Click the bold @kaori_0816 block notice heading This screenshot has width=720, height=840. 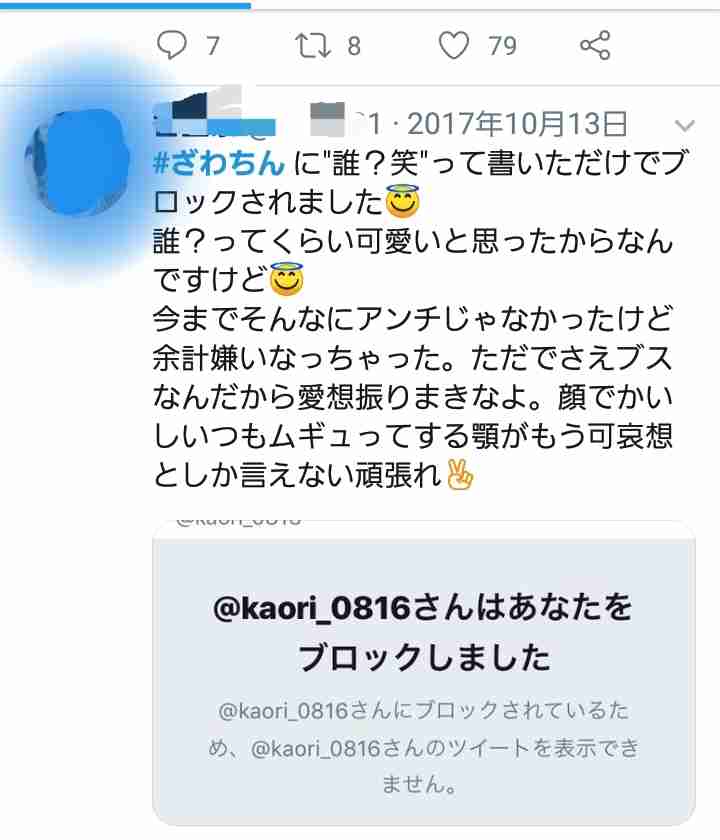[424, 633]
